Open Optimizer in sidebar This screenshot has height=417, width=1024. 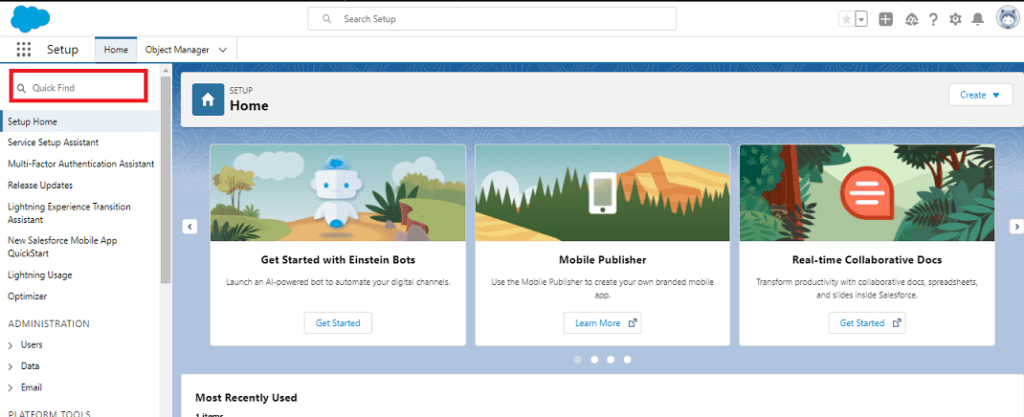(x=27, y=296)
